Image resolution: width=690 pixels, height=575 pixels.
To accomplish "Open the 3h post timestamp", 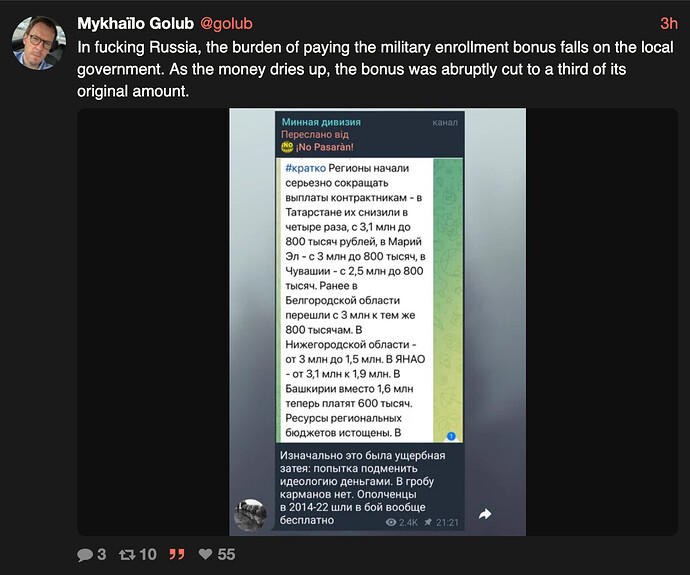I will click(668, 23).
